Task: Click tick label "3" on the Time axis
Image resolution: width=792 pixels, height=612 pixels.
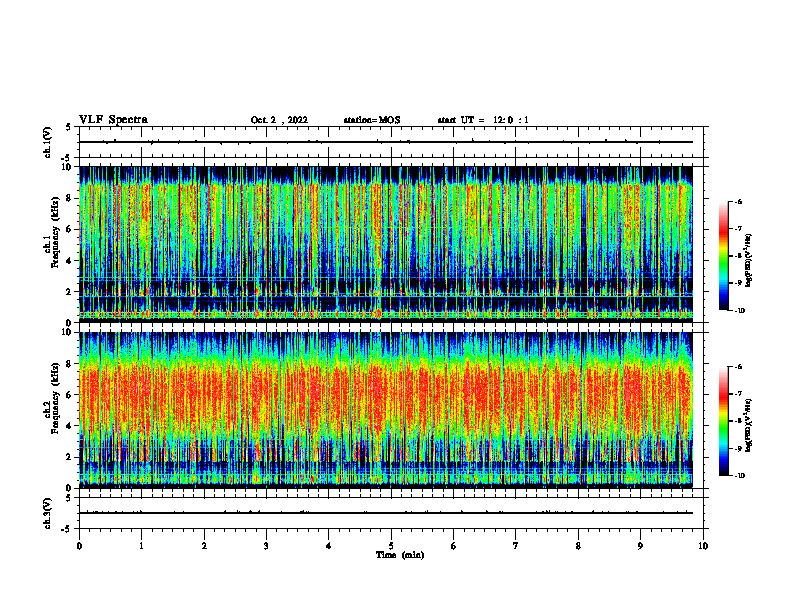Action: click(x=266, y=546)
